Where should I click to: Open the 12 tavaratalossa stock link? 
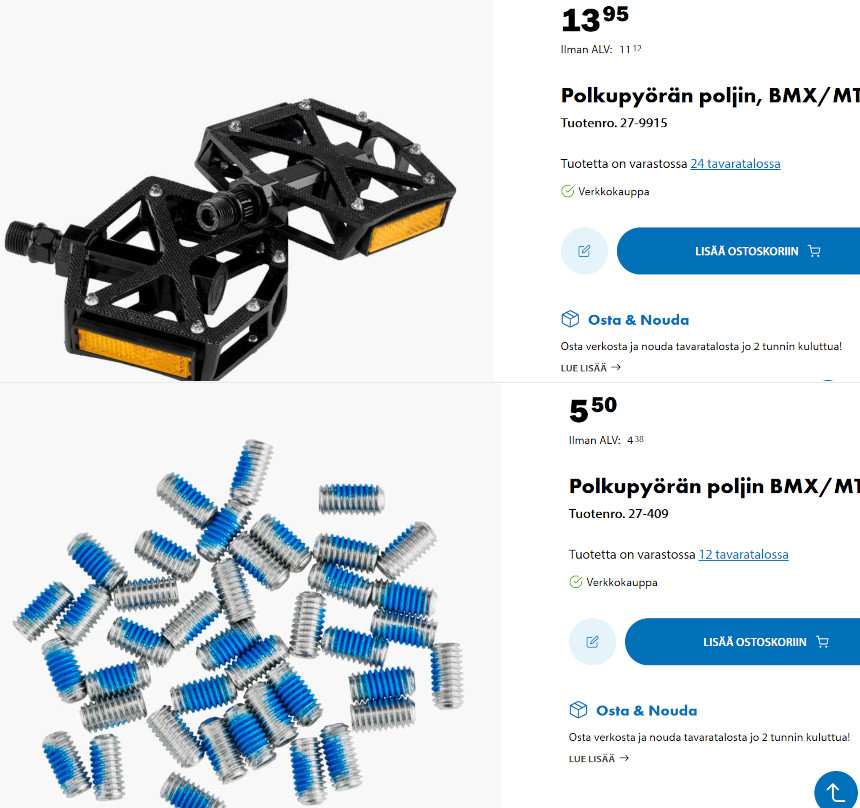tap(743, 555)
